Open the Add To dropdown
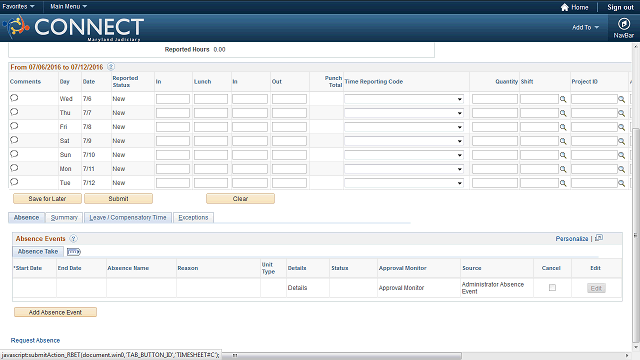This screenshot has width=640, height=360. 585,27
